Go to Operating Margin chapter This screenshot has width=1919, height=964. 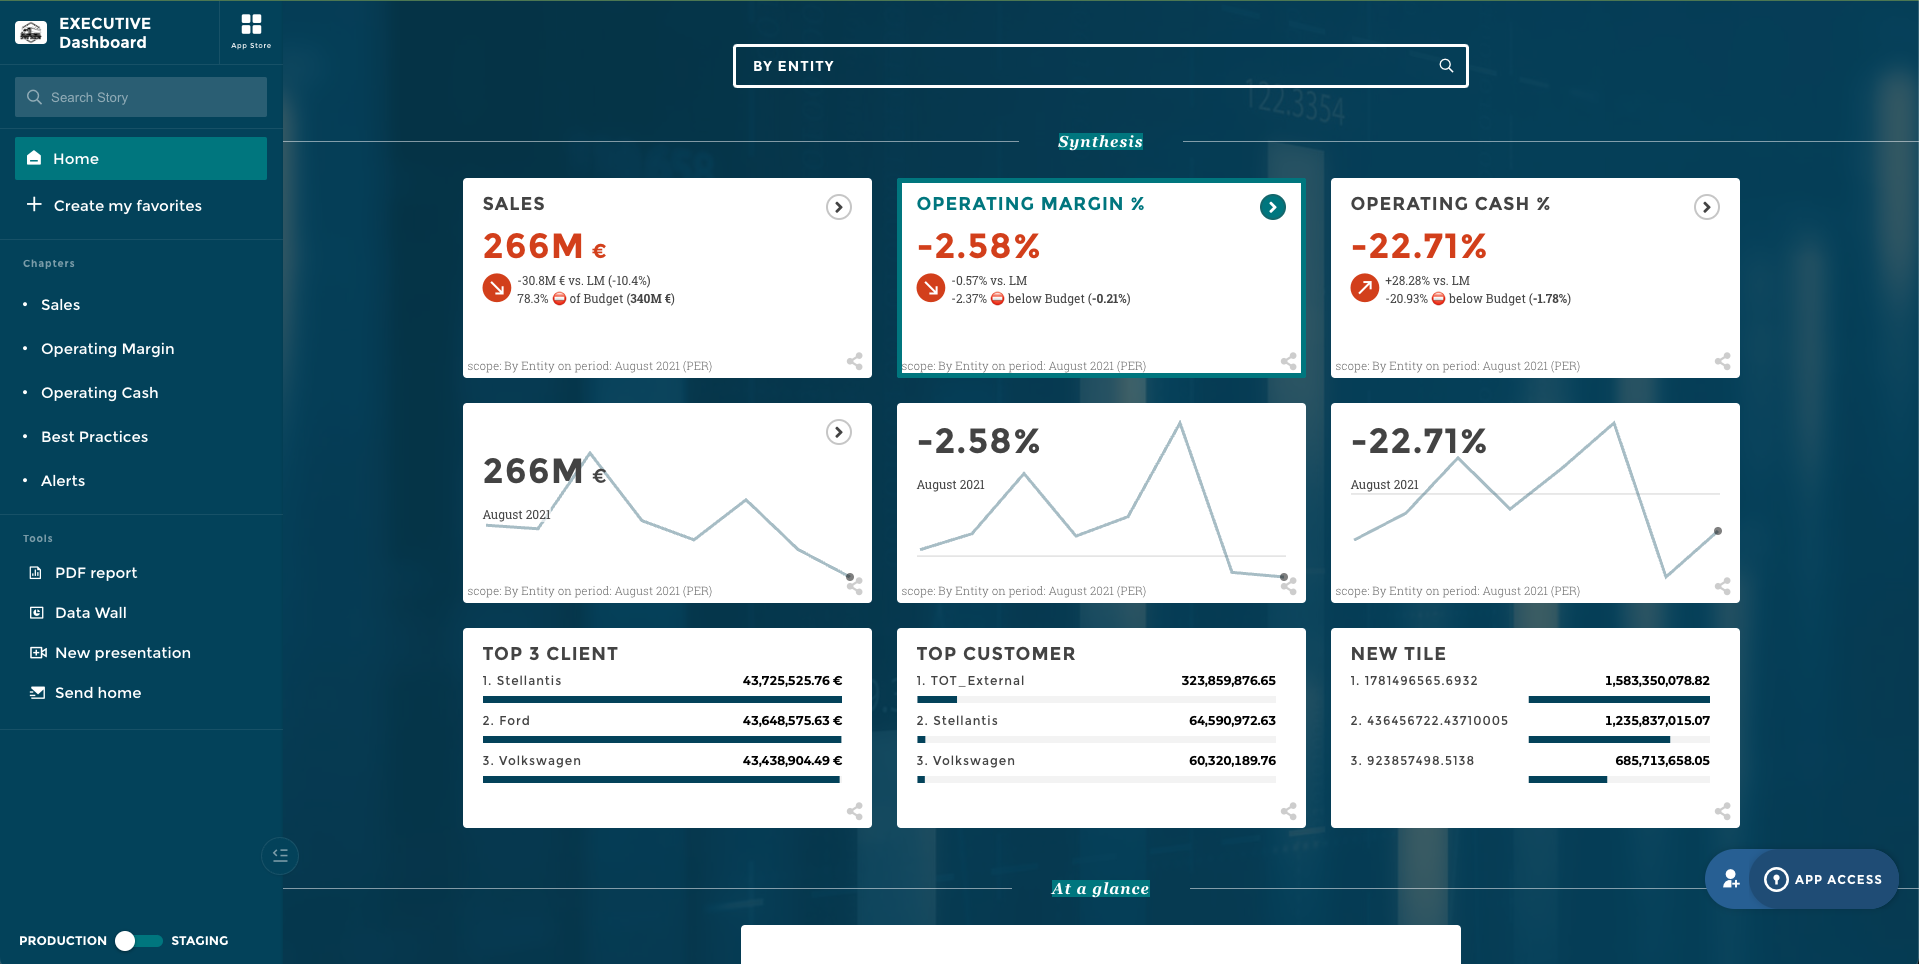tap(107, 349)
